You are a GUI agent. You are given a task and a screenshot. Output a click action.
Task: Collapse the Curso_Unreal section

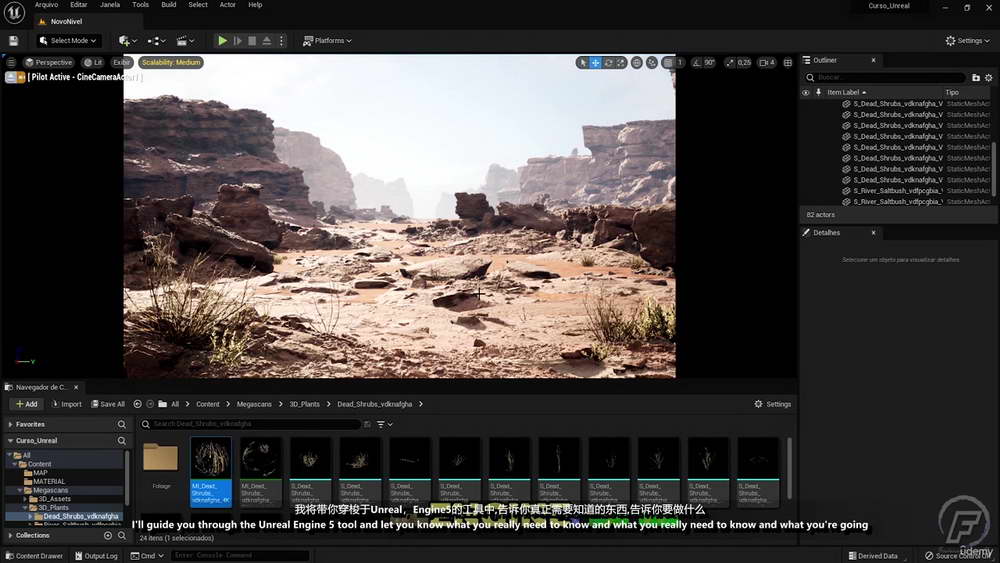(x=10, y=441)
